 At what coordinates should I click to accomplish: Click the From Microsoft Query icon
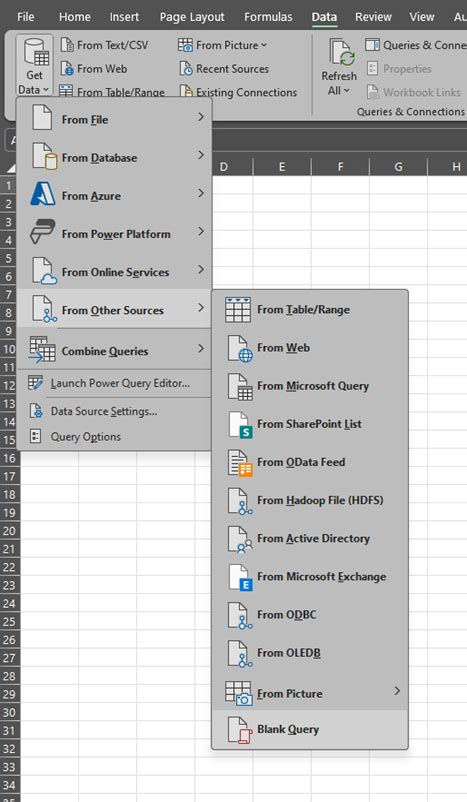[240, 387]
